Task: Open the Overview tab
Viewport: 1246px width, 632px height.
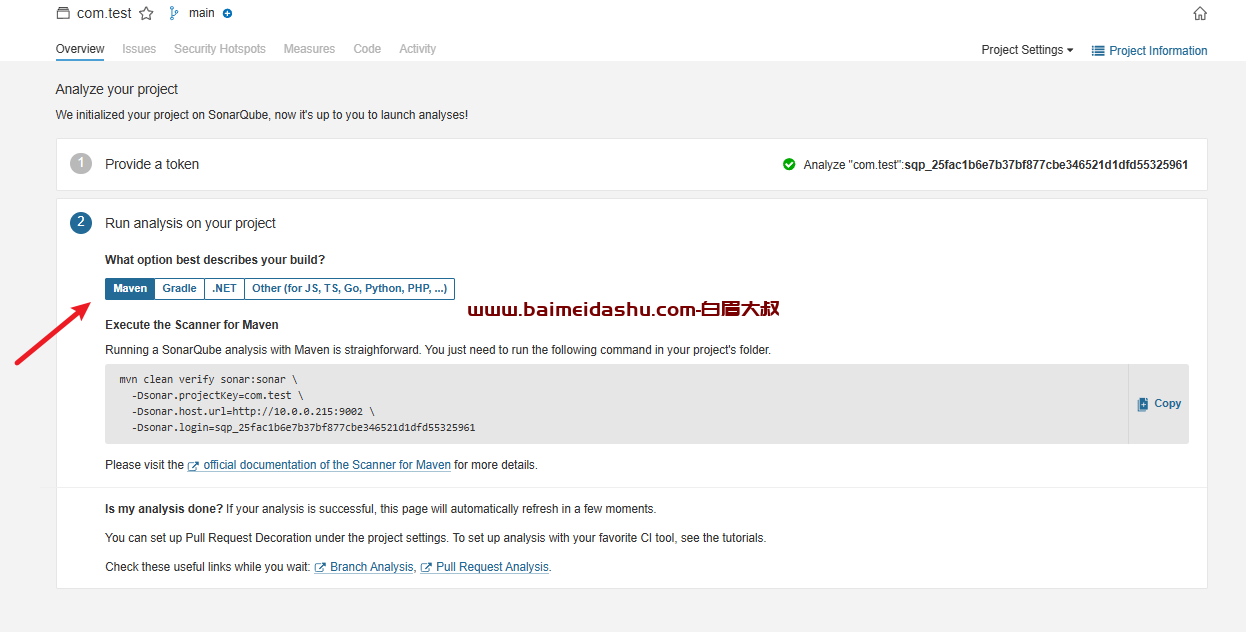Action: point(80,49)
